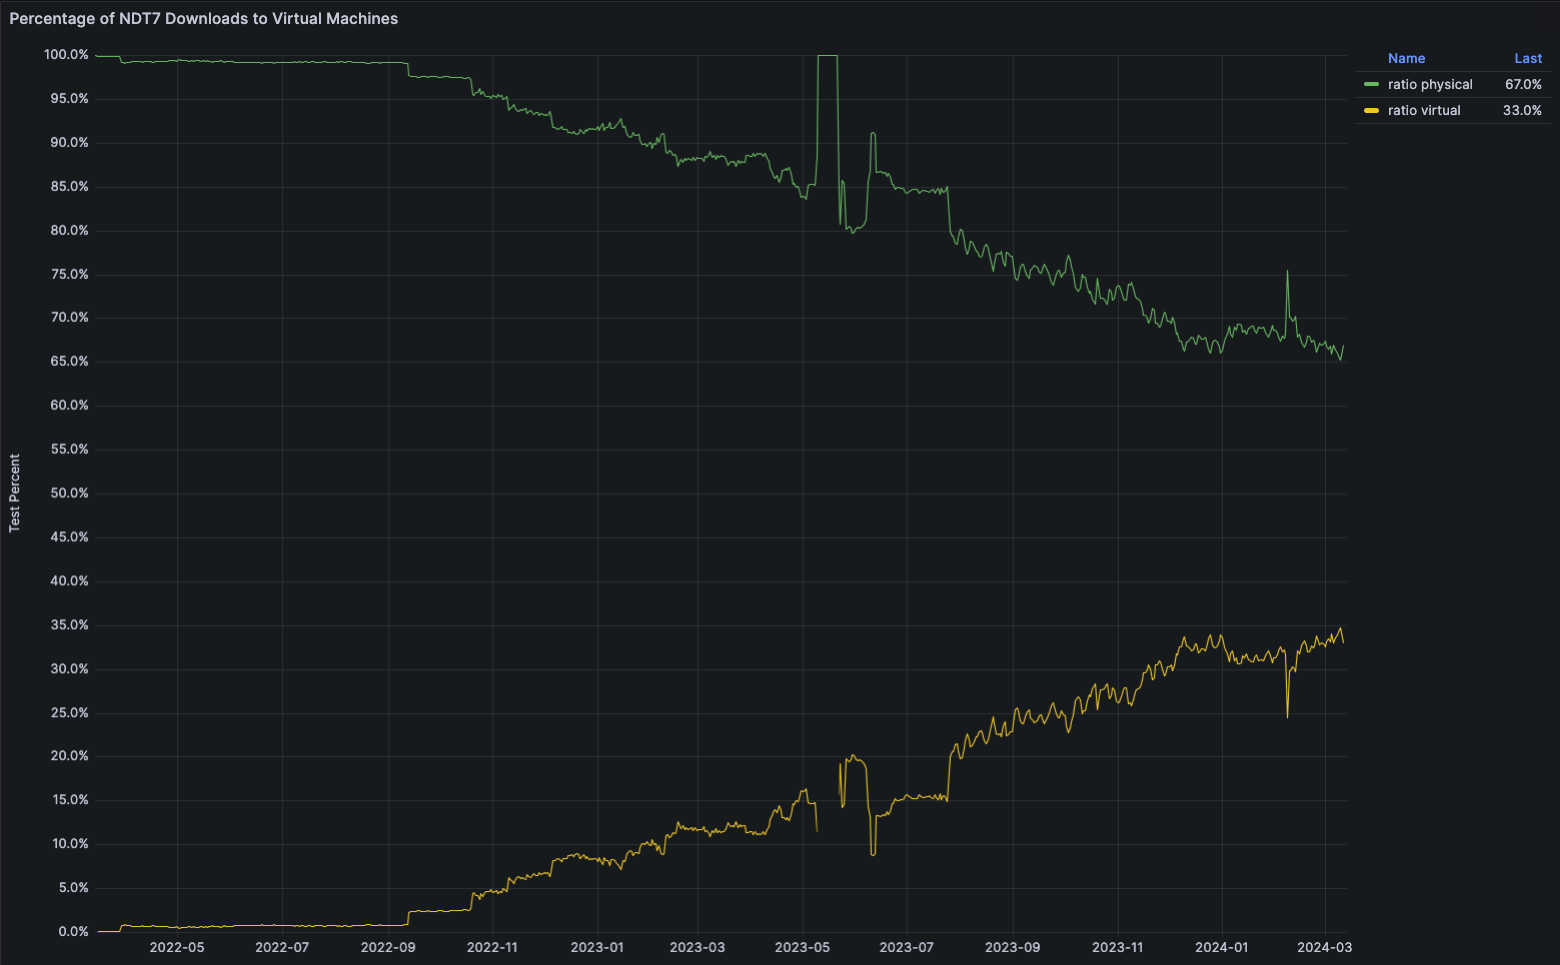Select the 2024-03 time axis label

click(x=1324, y=947)
